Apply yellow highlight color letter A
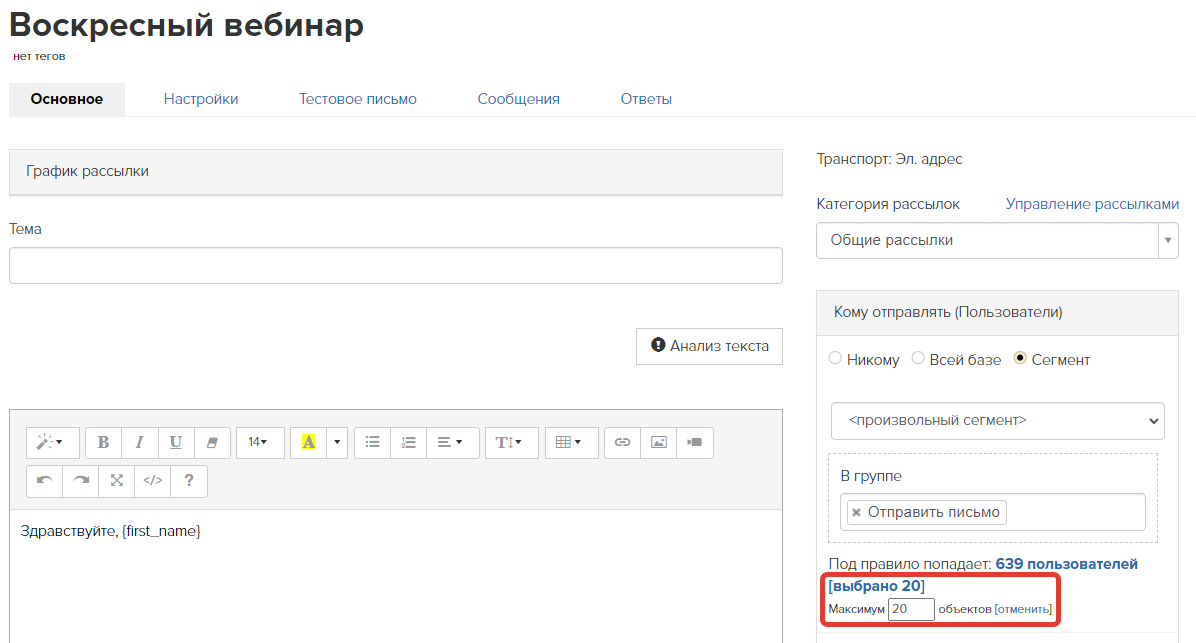The image size is (1196, 643). 309,442
